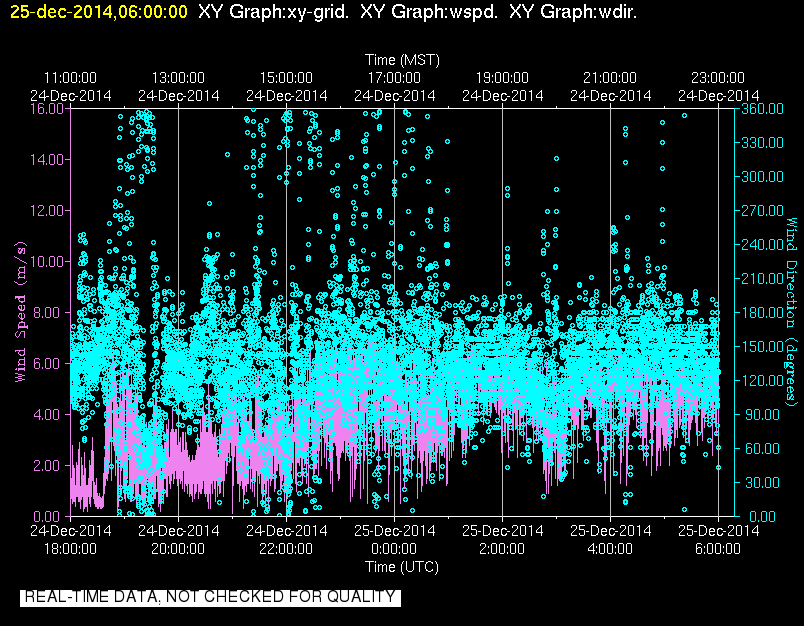Click the '10.00' wind speed tick label
Image resolution: width=804 pixels, height=626 pixels.
pyautogui.click(x=47, y=261)
